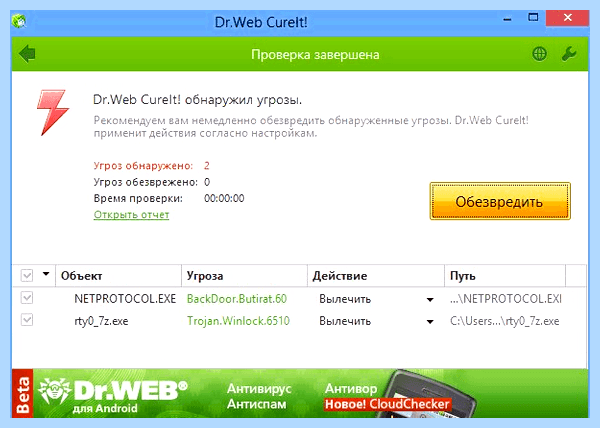
Task: Sort by the Угроза column header
Action: pos(245,276)
